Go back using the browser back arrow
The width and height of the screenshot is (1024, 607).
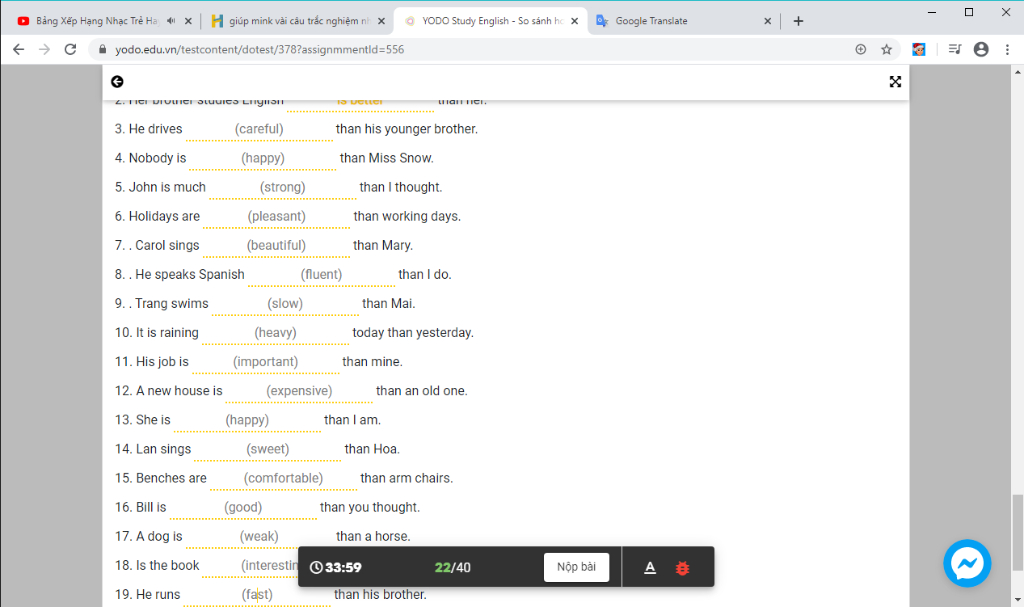pos(18,50)
